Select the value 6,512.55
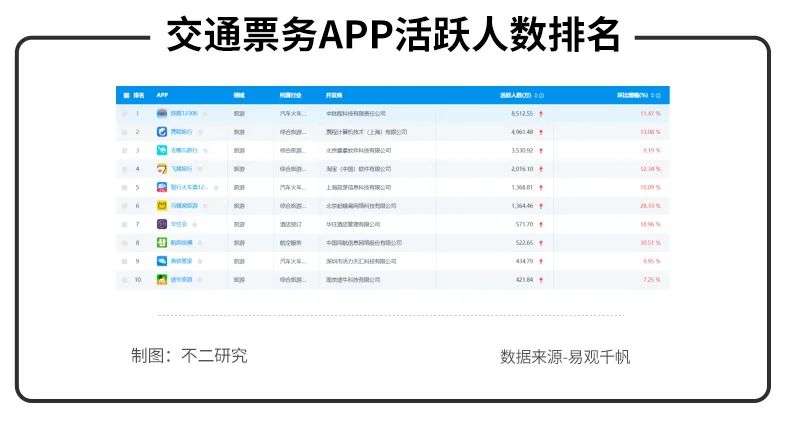This screenshot has height=422, width=786. click(522, 114)
